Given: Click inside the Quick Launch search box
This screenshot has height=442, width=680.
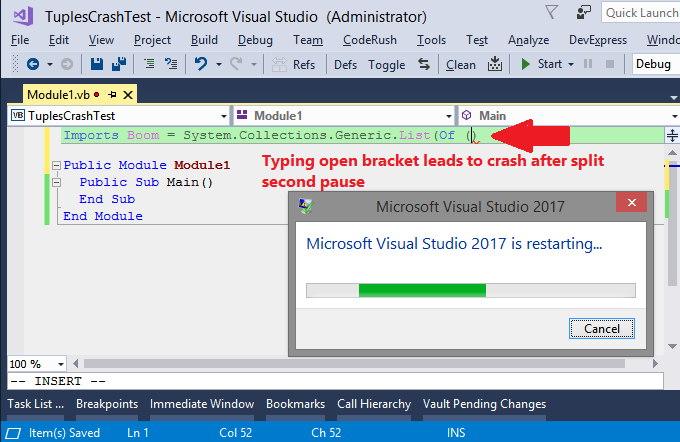Looking at the screenshot, I should [x=641, y=12].
